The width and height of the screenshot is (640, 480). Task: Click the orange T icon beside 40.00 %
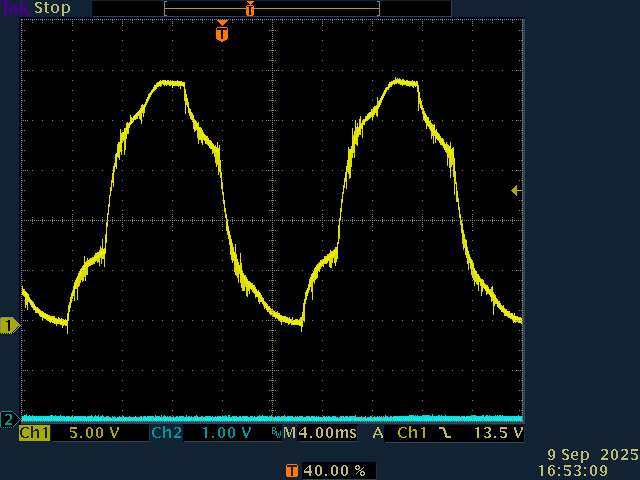click(291, 470)
